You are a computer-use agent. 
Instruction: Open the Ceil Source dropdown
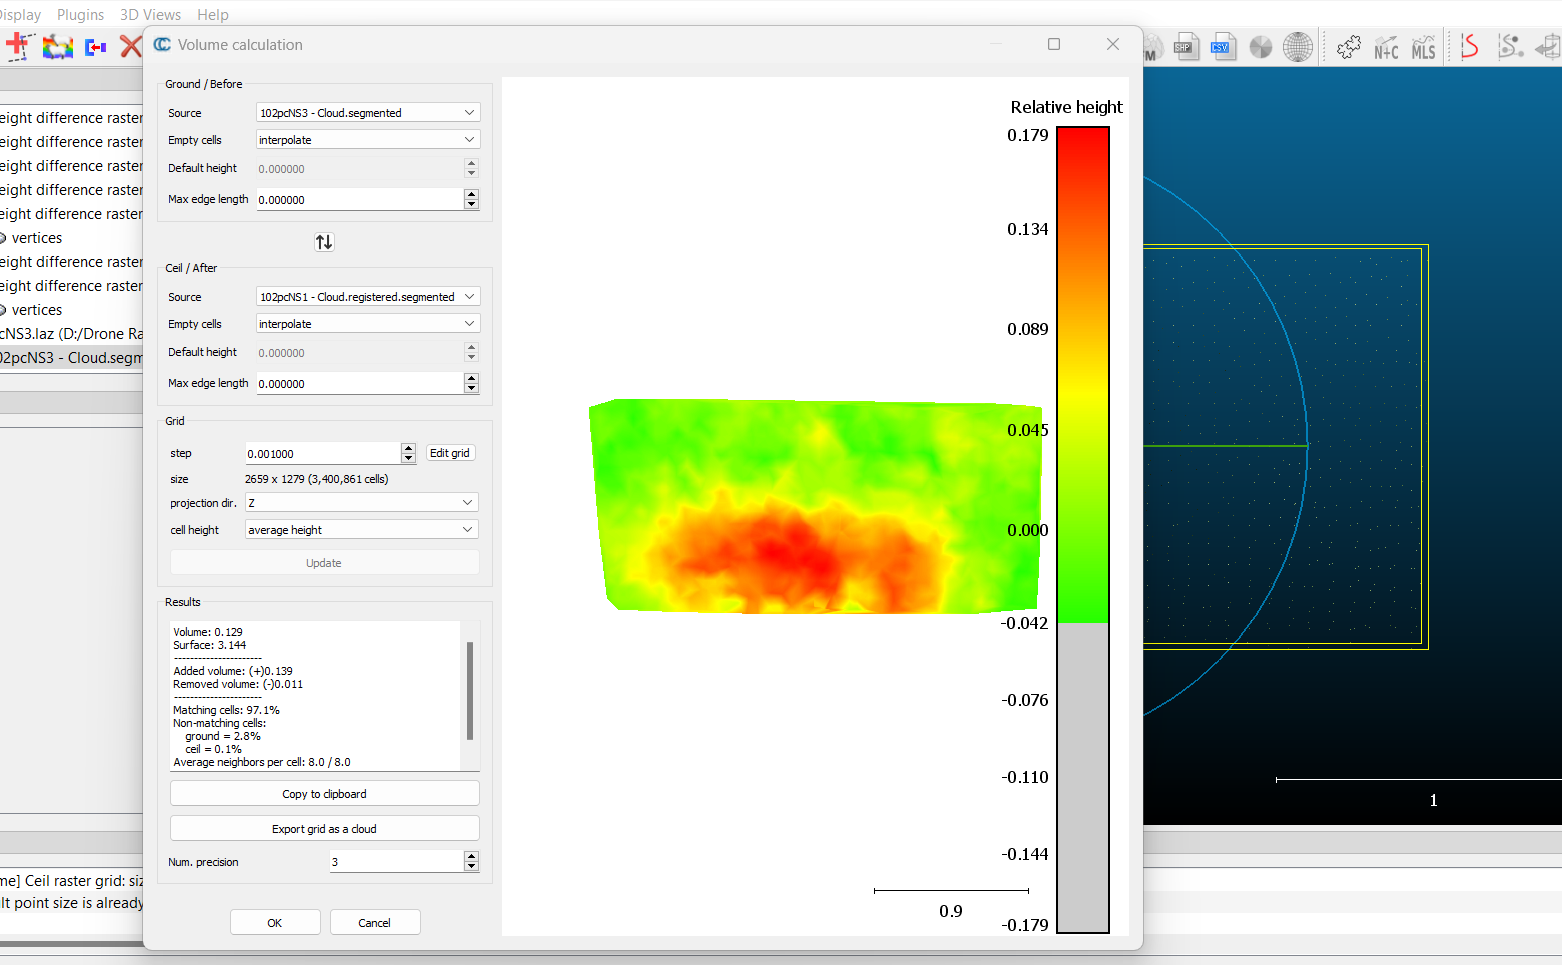[x=367, y=296]
